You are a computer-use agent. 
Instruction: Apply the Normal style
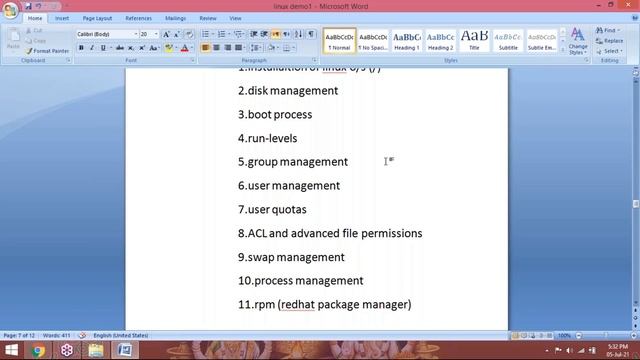[339, 41]
